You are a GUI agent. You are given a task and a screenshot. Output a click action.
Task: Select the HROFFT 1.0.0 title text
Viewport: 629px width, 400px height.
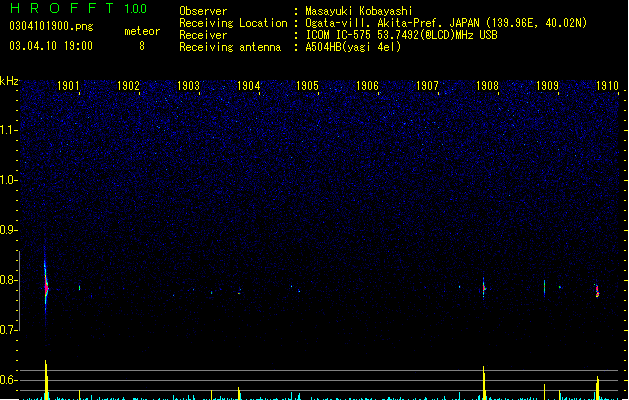point(79,8)
